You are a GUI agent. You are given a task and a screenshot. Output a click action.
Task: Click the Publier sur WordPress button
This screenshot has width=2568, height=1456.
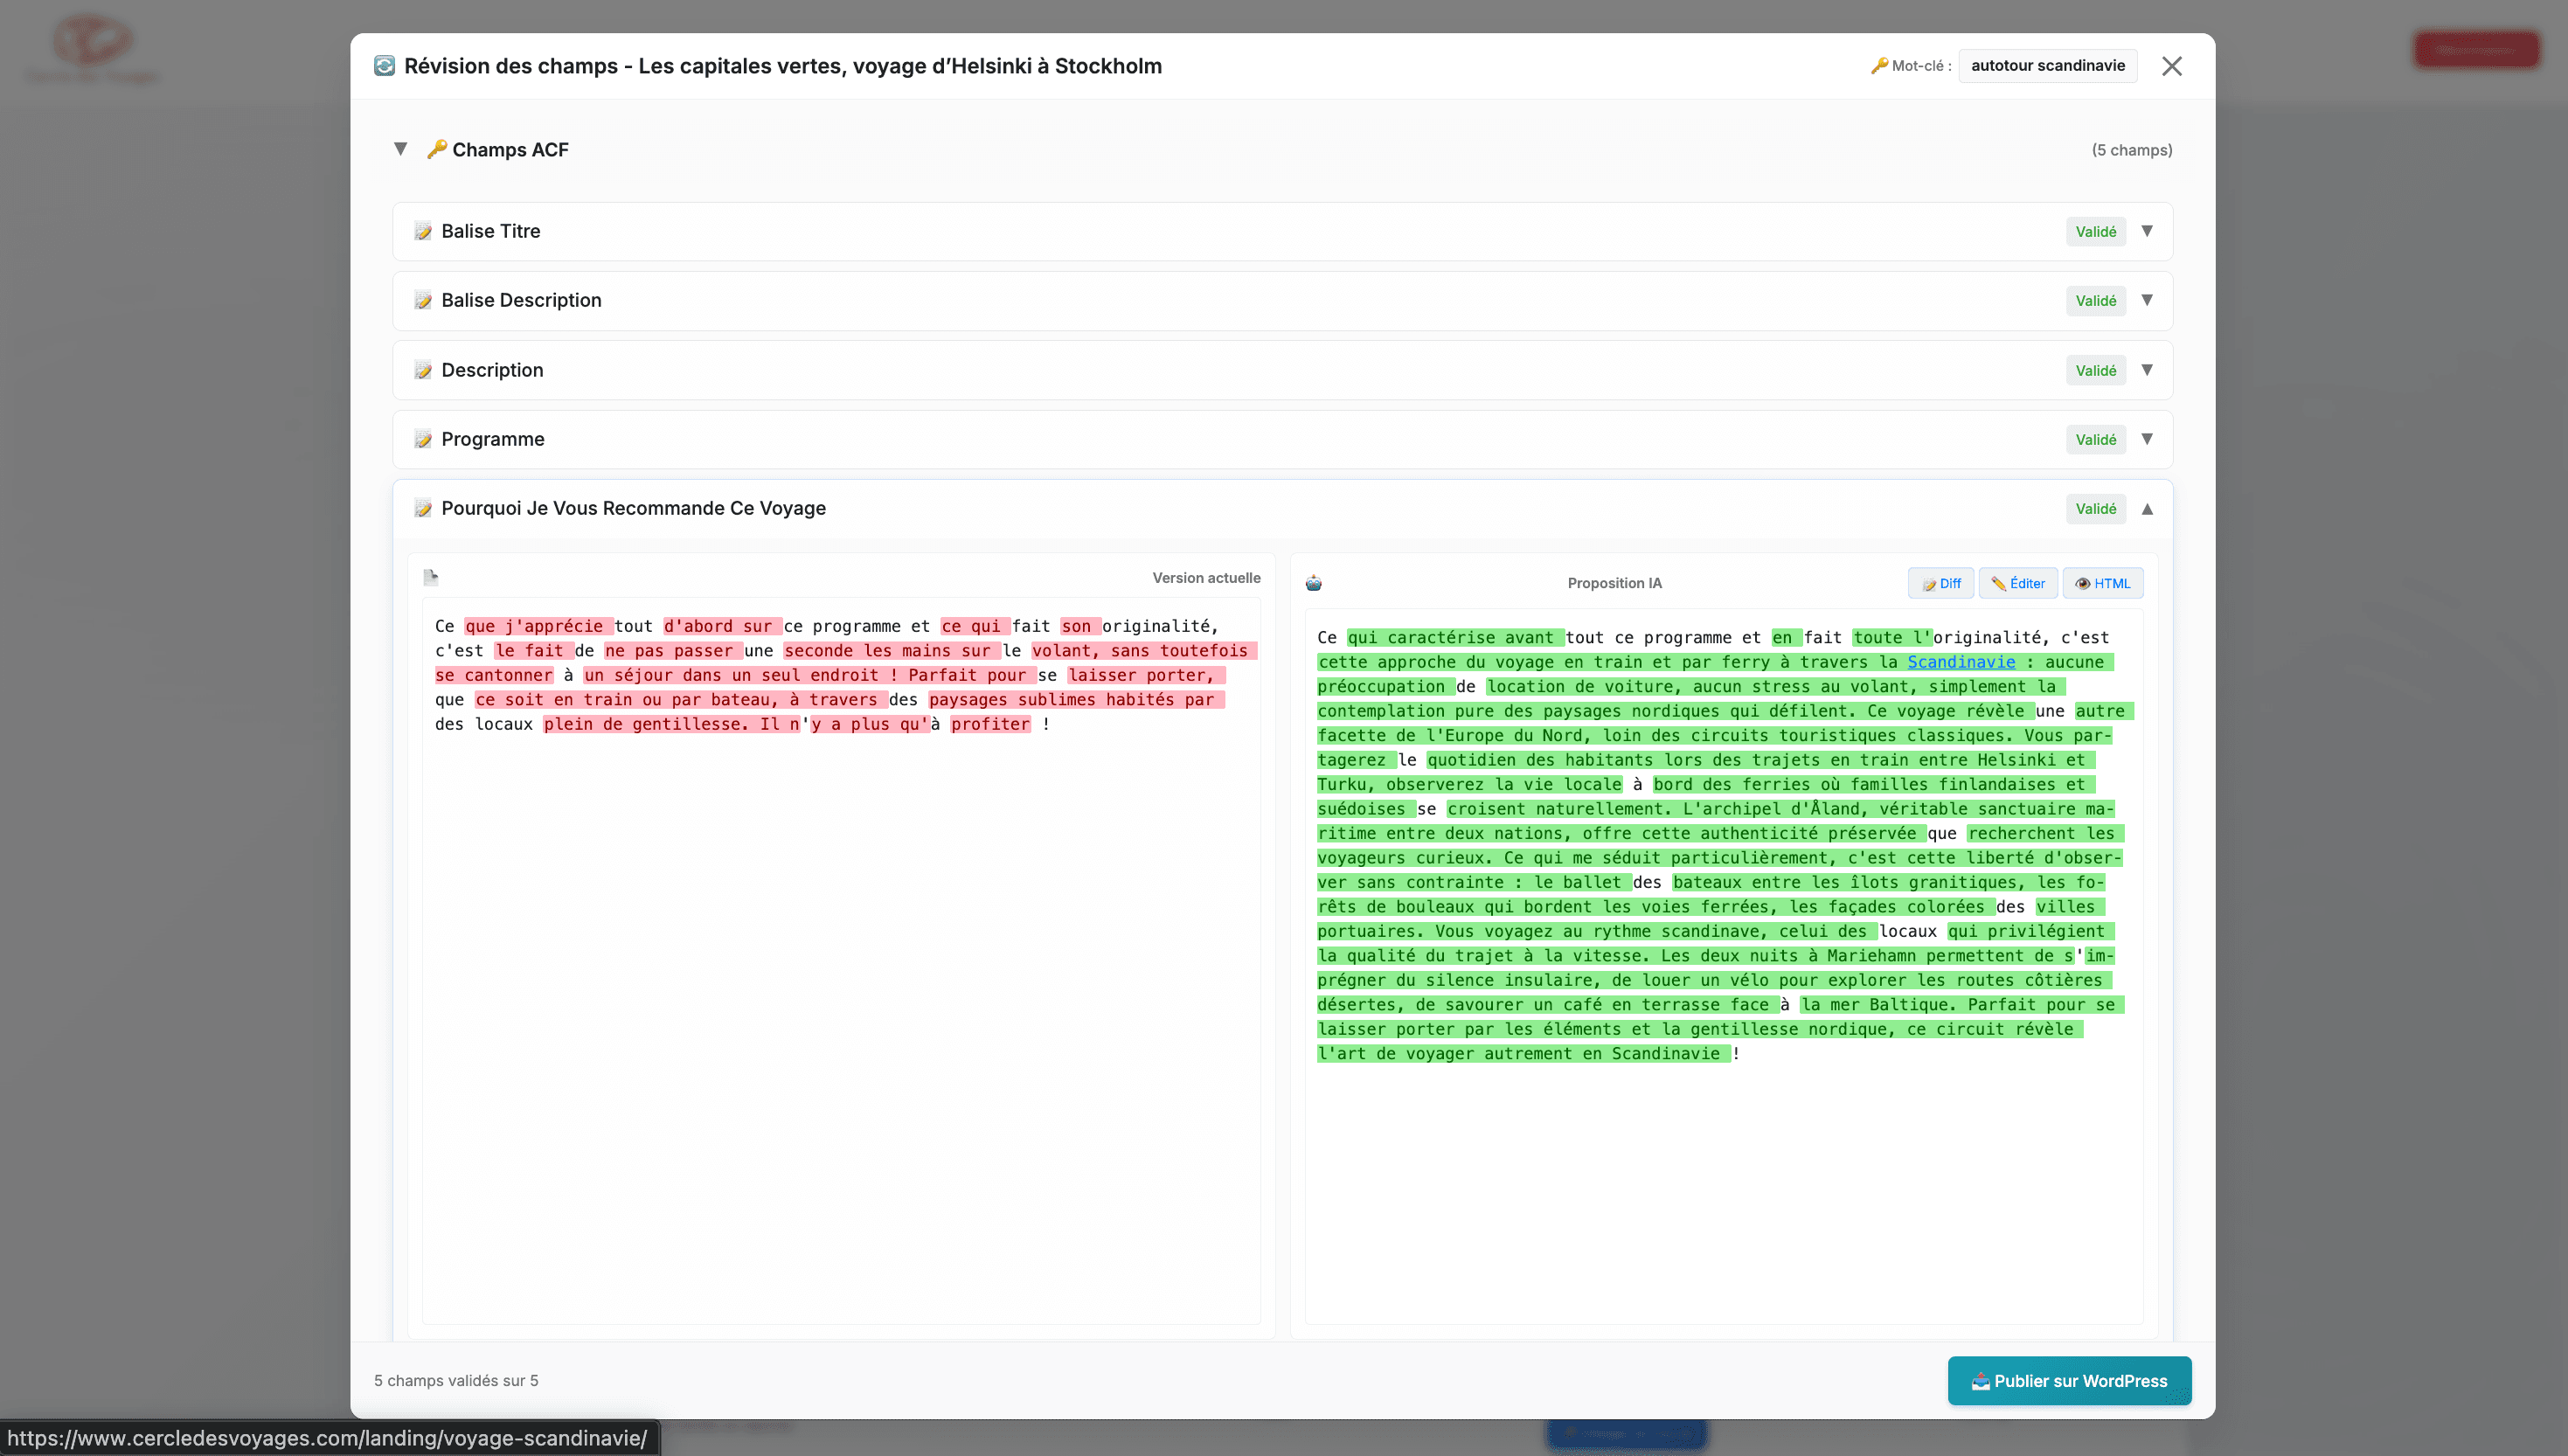coord(2069,1380)
